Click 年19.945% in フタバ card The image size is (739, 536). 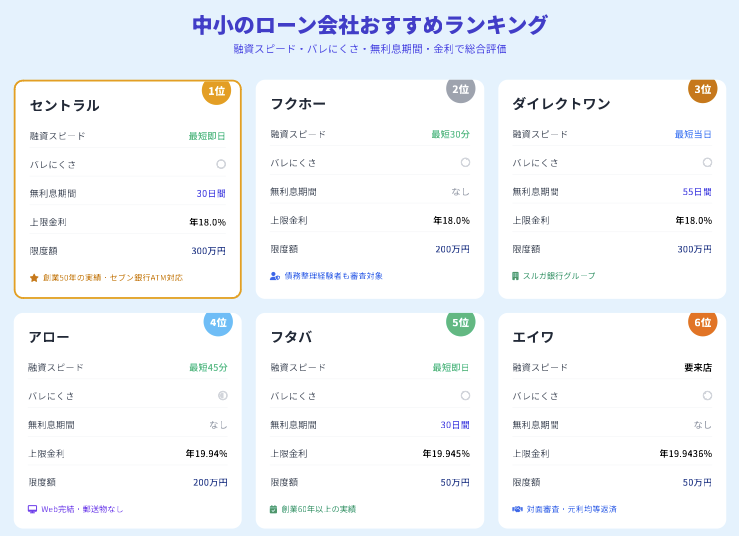click(x=446, y=454)
